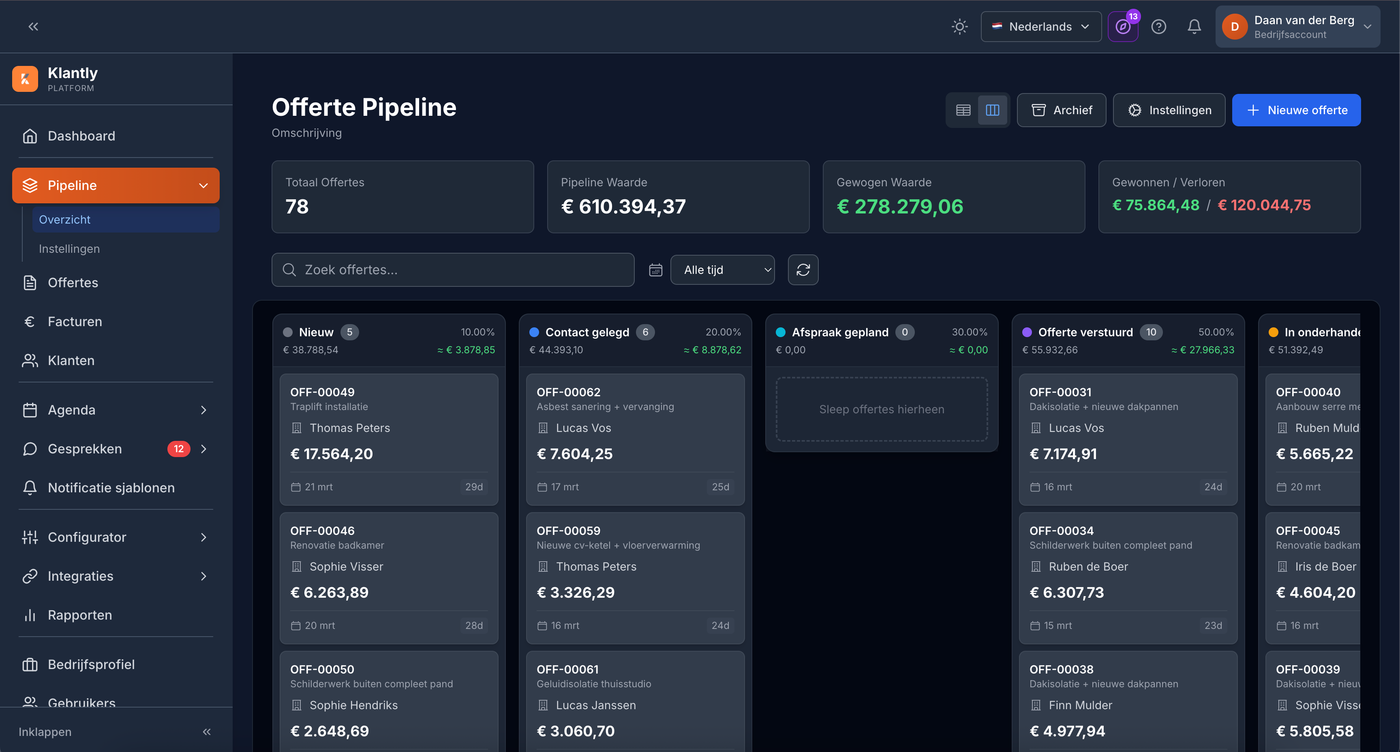The width and height of the screenshot is (1400, 752).
Task: Select Overzicht under Pipeline
Action: point(65,219)
